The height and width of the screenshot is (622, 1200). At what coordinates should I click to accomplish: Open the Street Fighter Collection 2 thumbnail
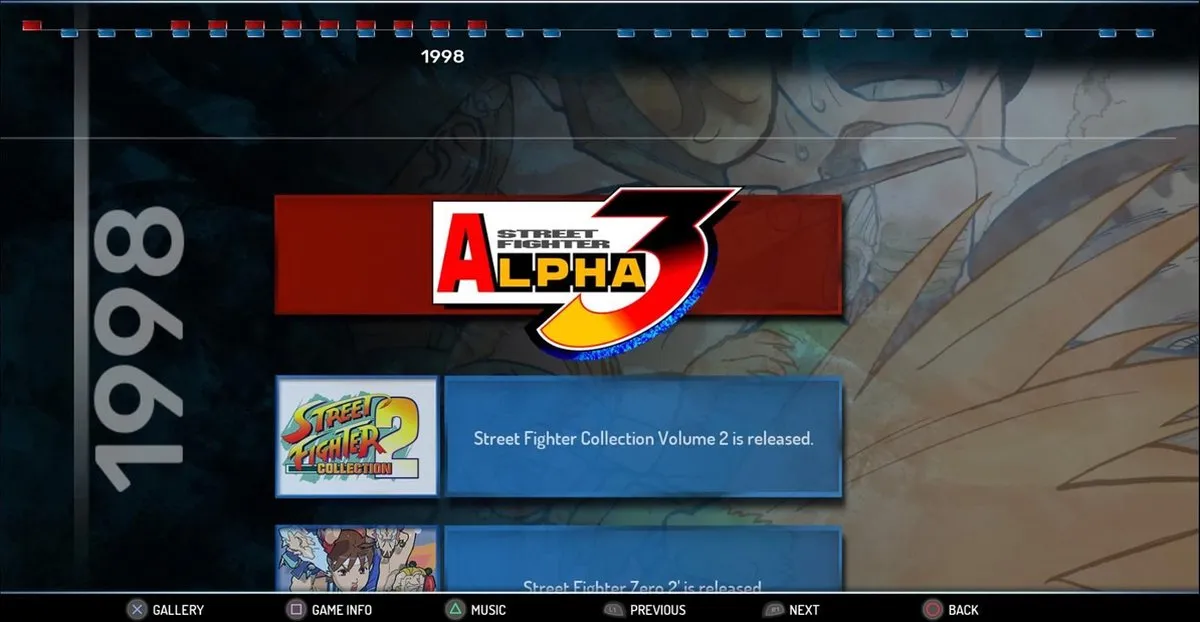tap(357, 436)
